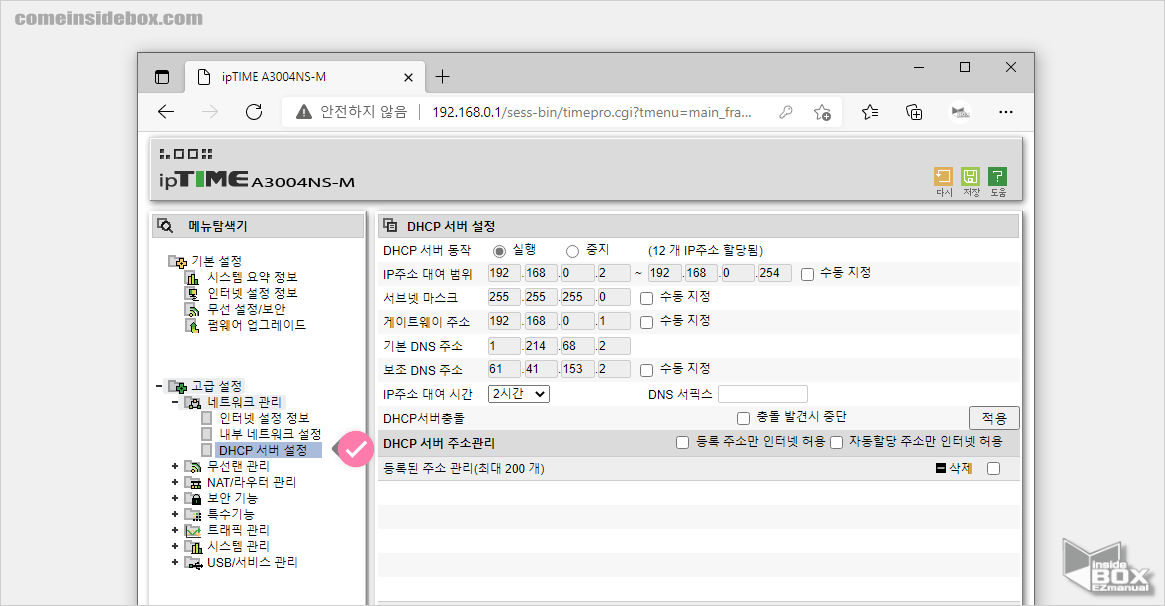
Task: Click the 펌웨어 업그레이드 icon
Action: (x=192, y=325)
